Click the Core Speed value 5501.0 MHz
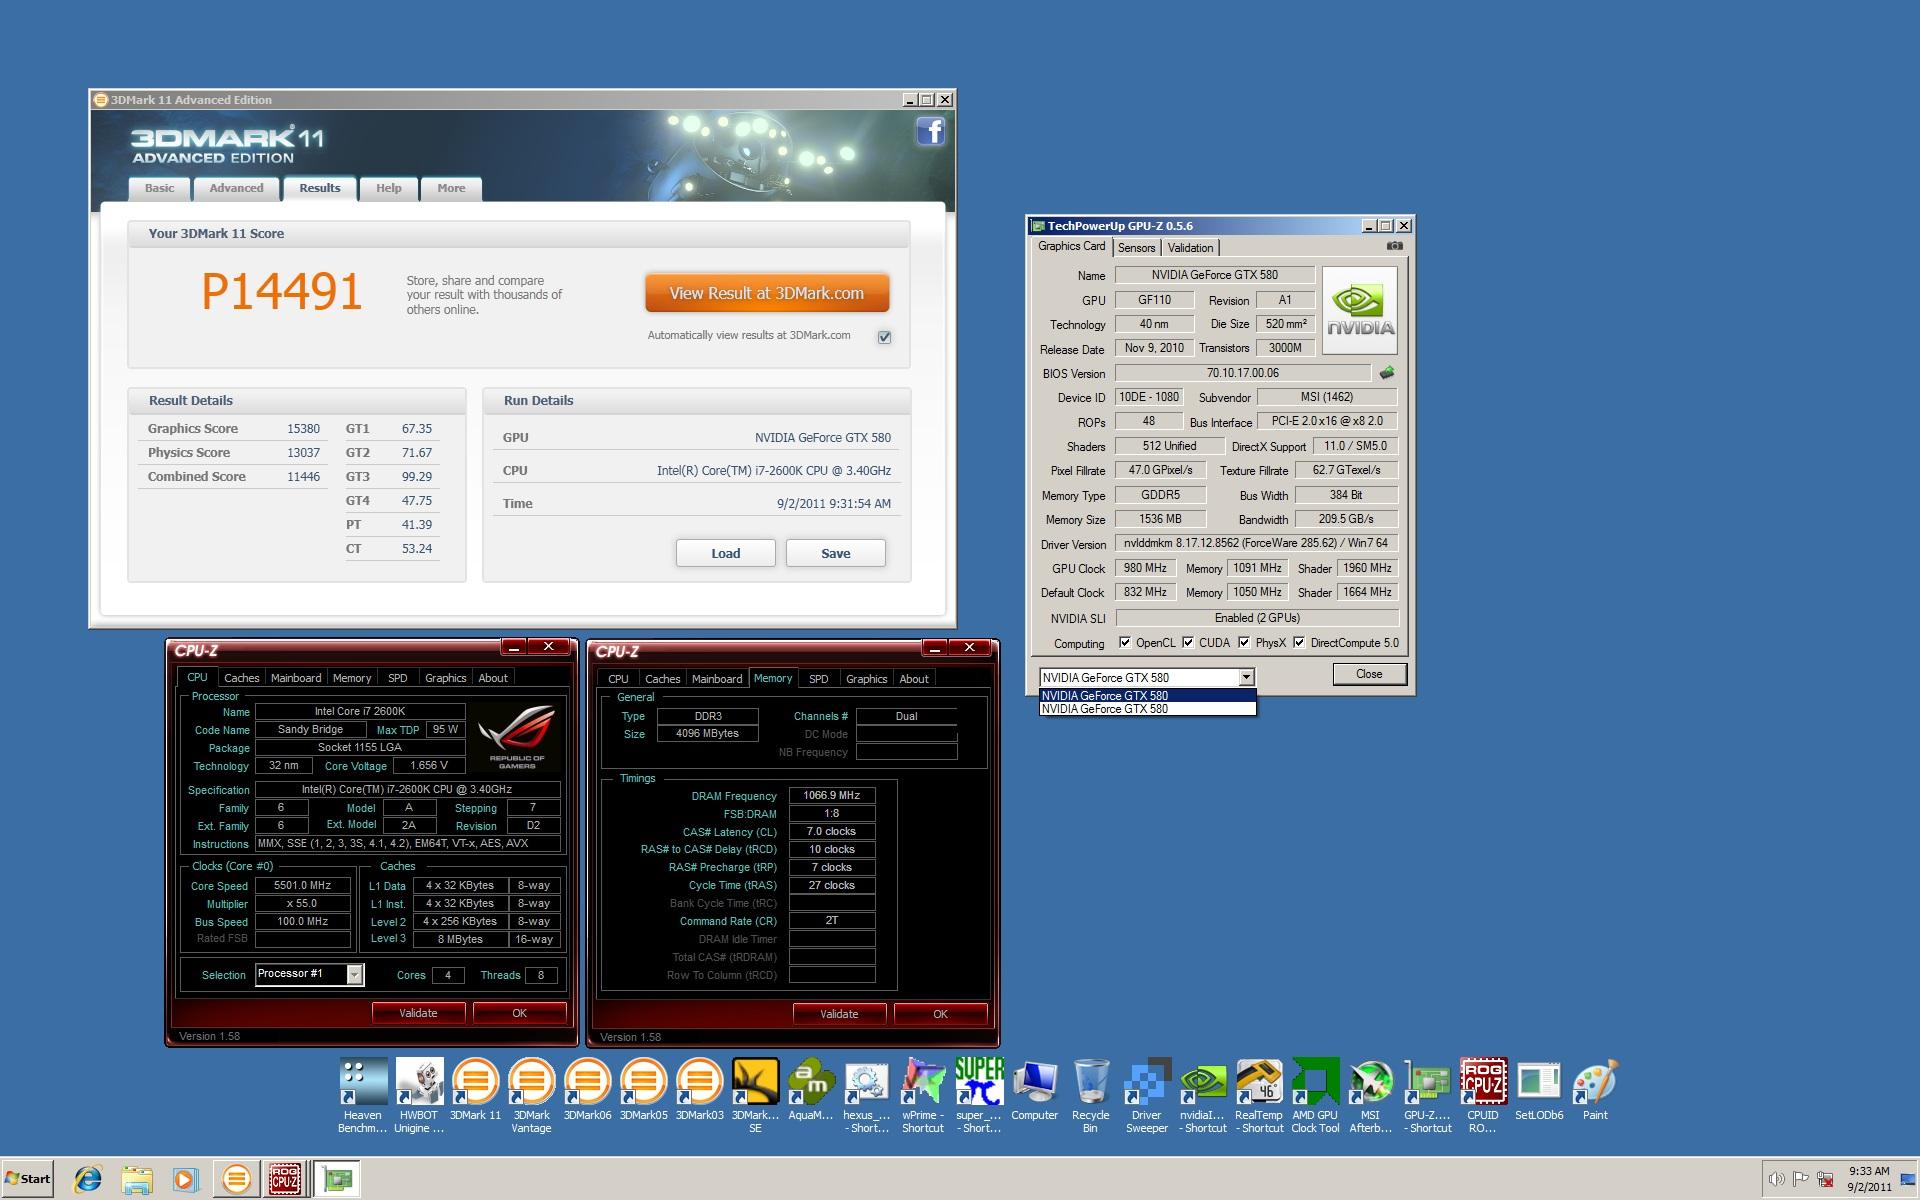Viewport: 1920px width, 1200px height. click(x=303, y=886)
